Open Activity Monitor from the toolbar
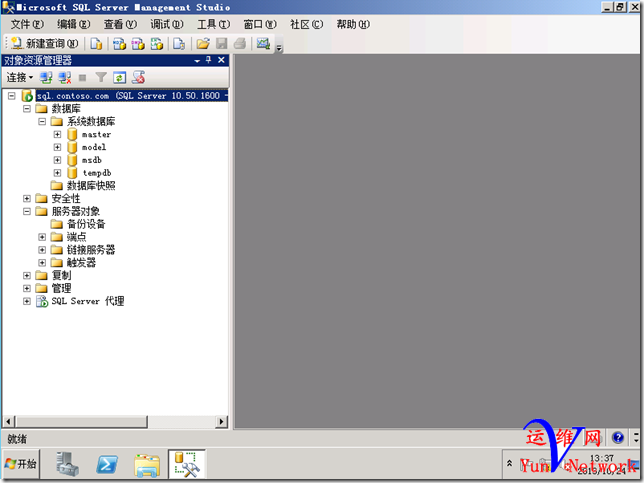The width and height of the screenshot is (644, 483). pos(263,43)
